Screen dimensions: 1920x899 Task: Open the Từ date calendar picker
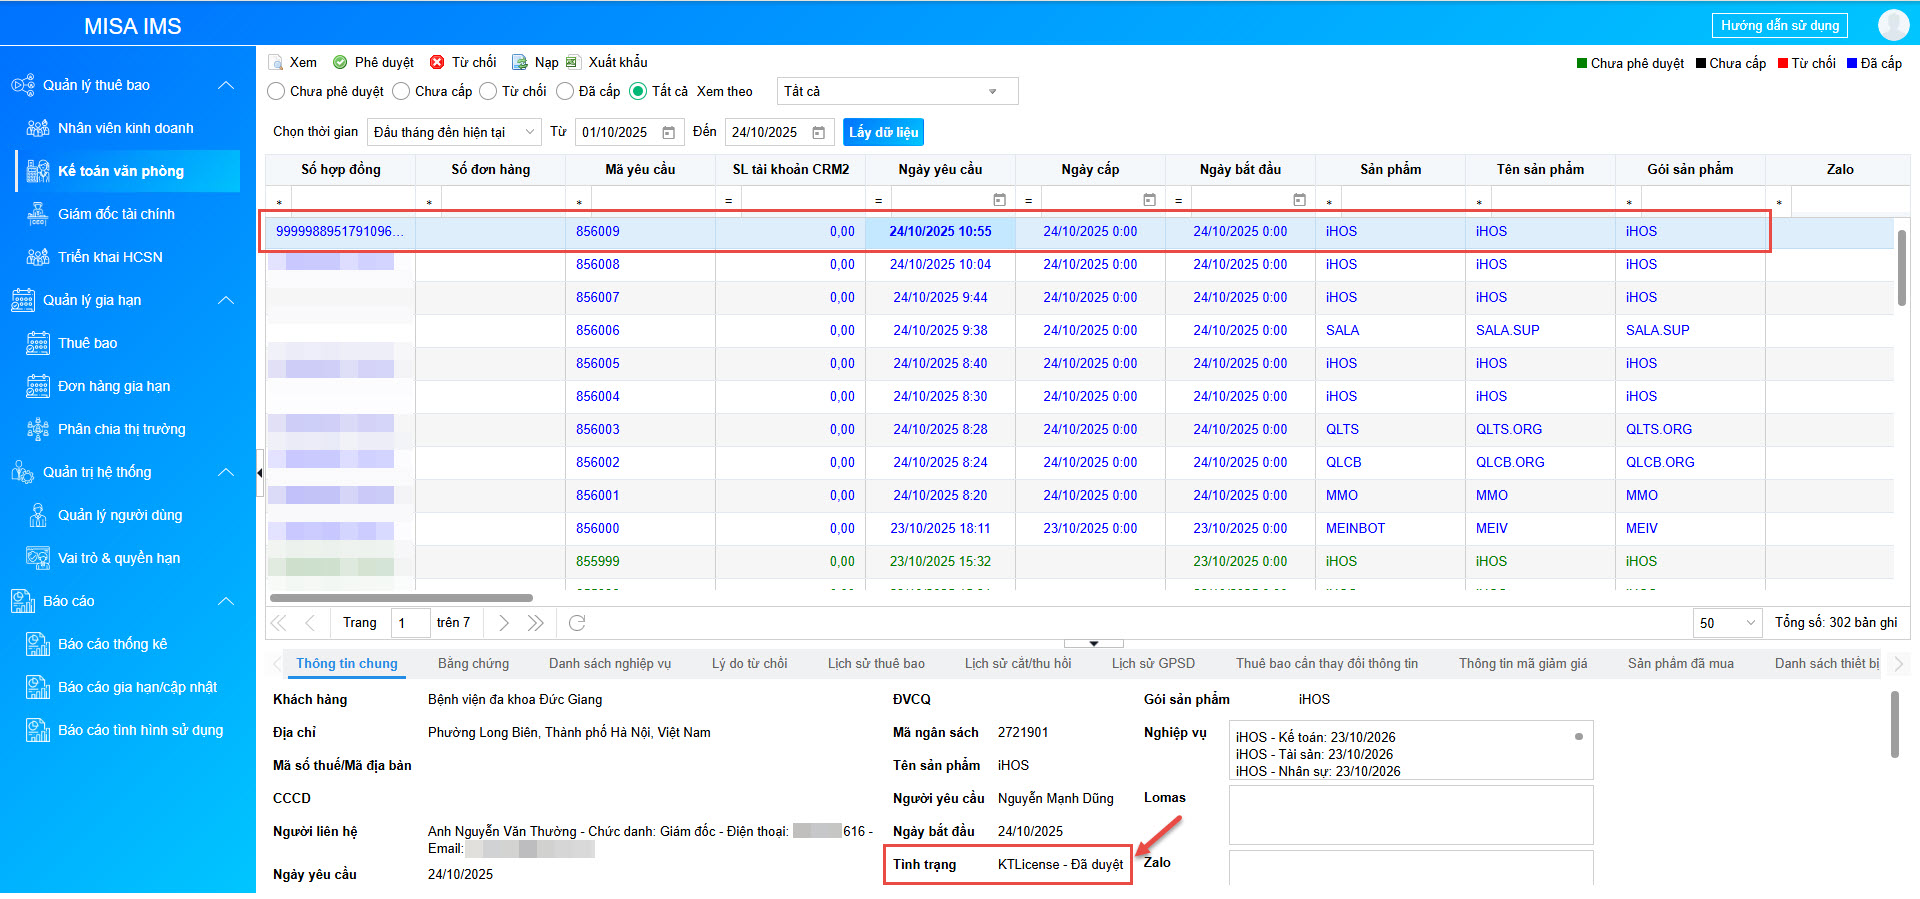[x=669, y=133]
